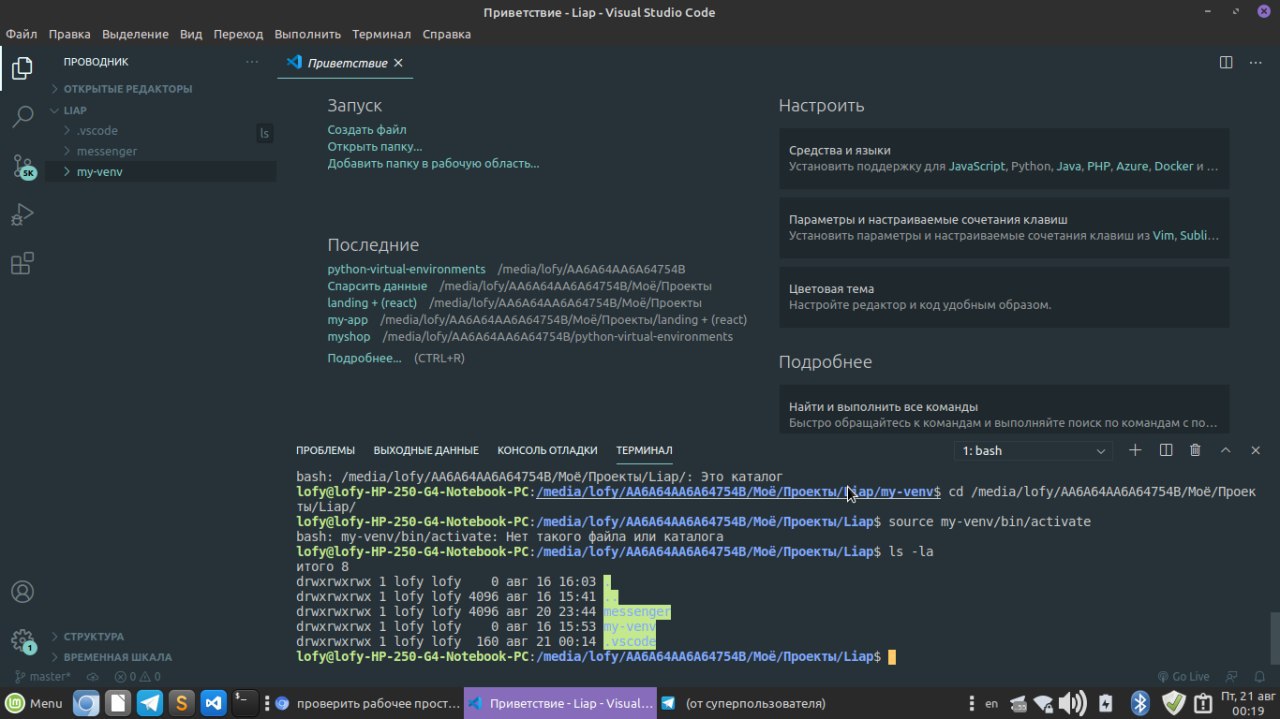This screenshot has height=719, width=1280.
Task: Open recent landing + (react) project
Action: (372, 303)
